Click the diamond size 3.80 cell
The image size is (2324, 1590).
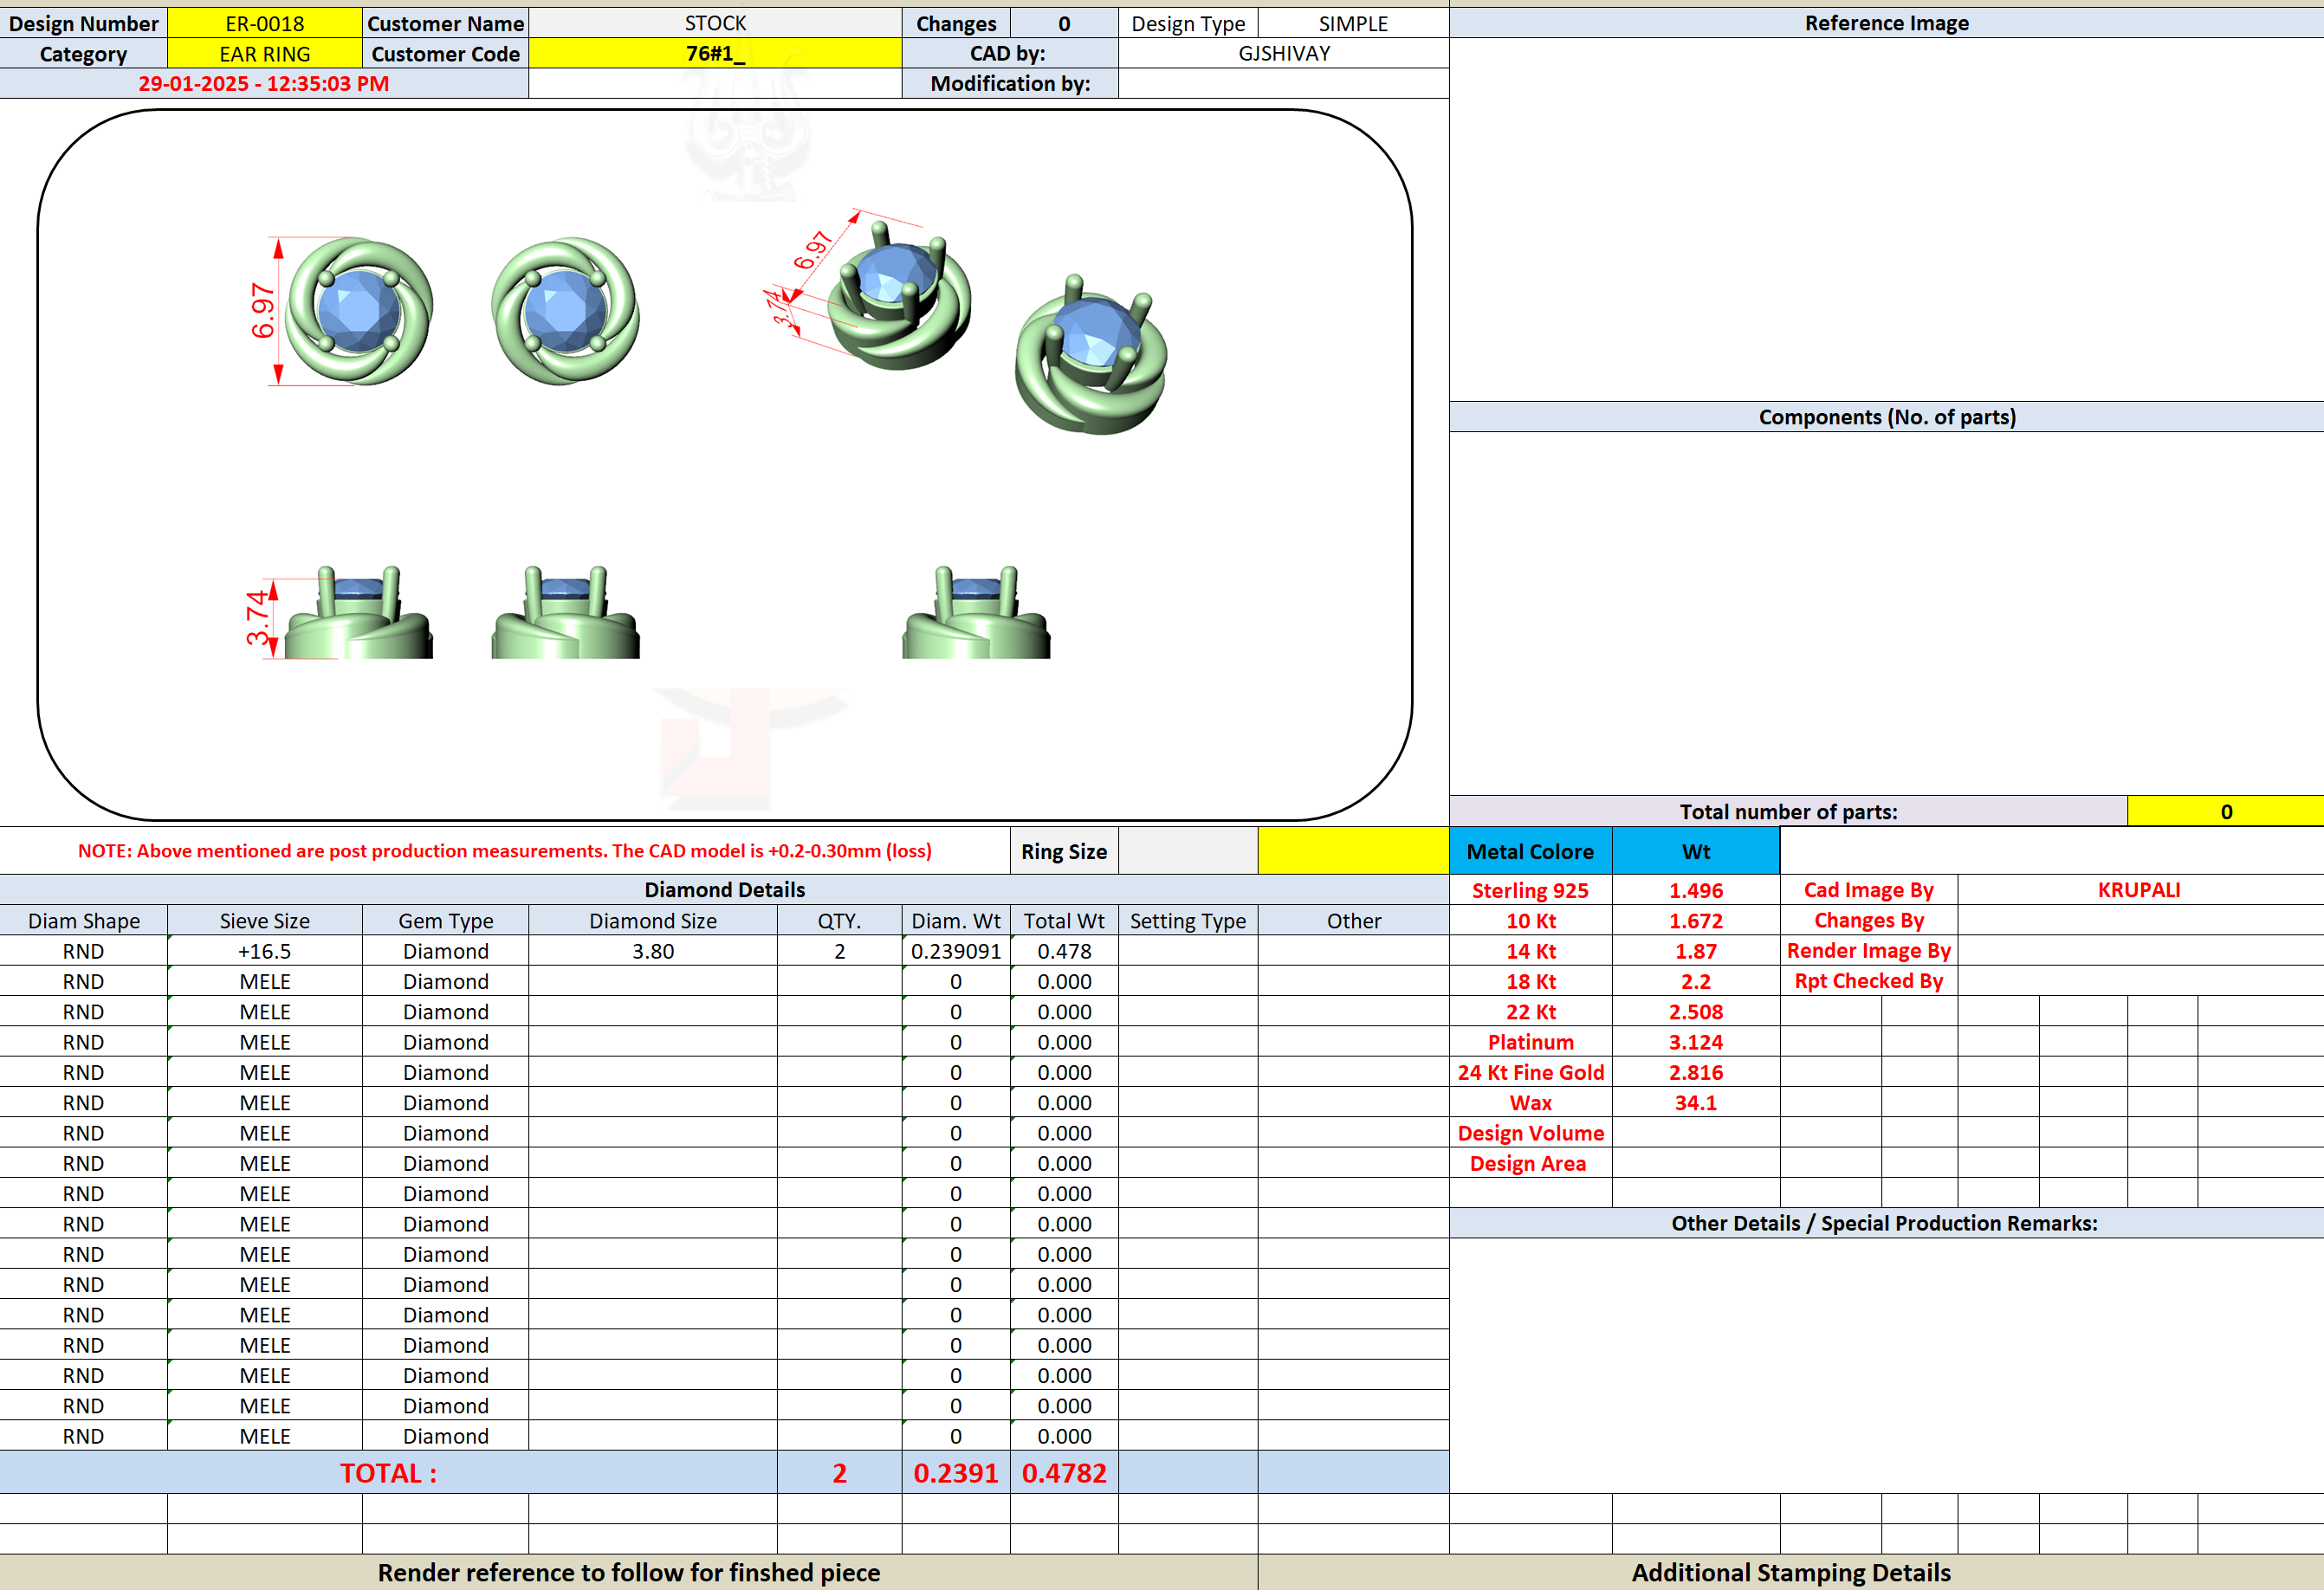(x=653, y=951)
